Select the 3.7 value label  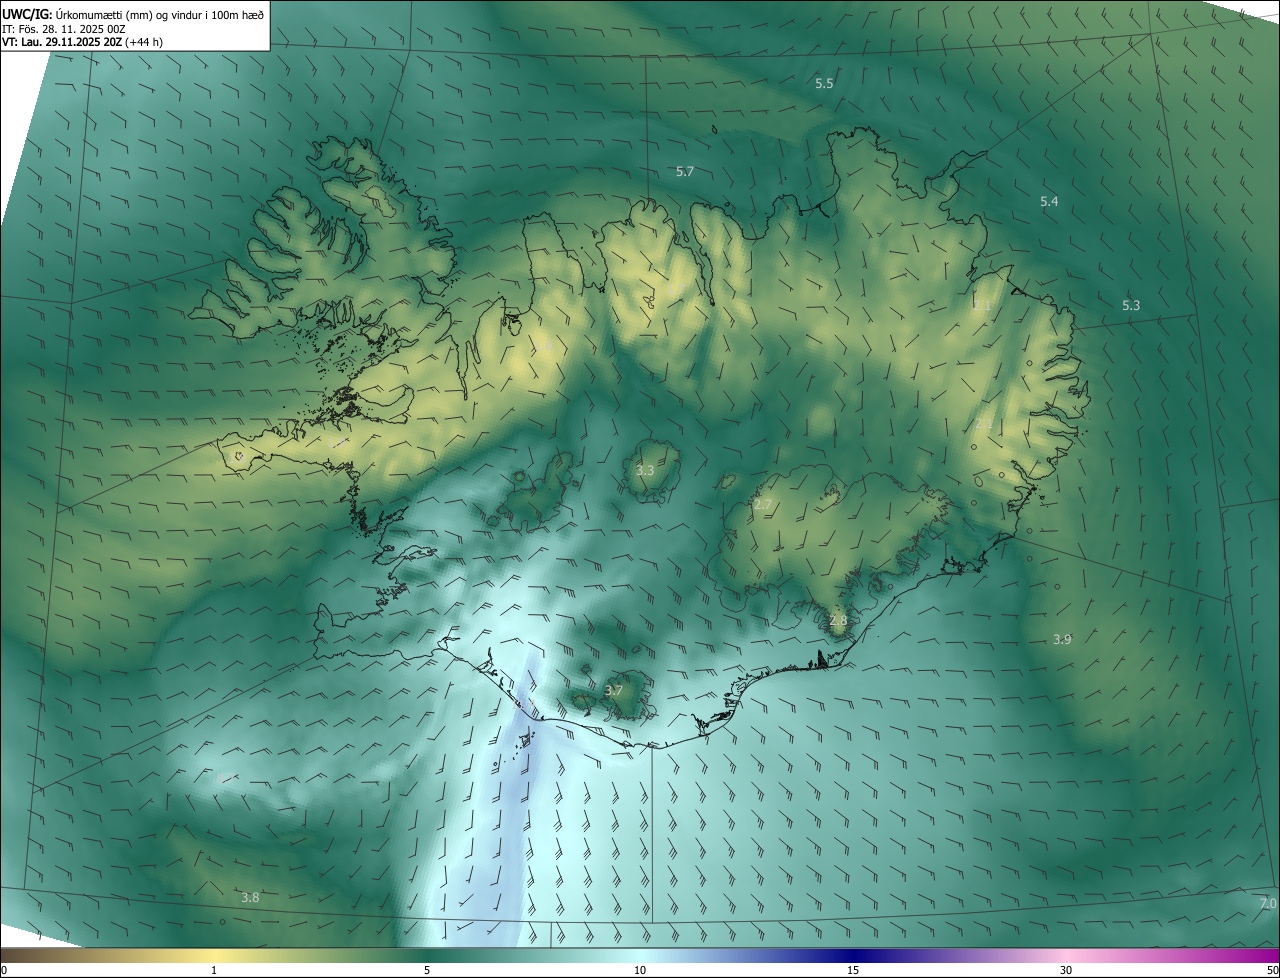(614, 691)
